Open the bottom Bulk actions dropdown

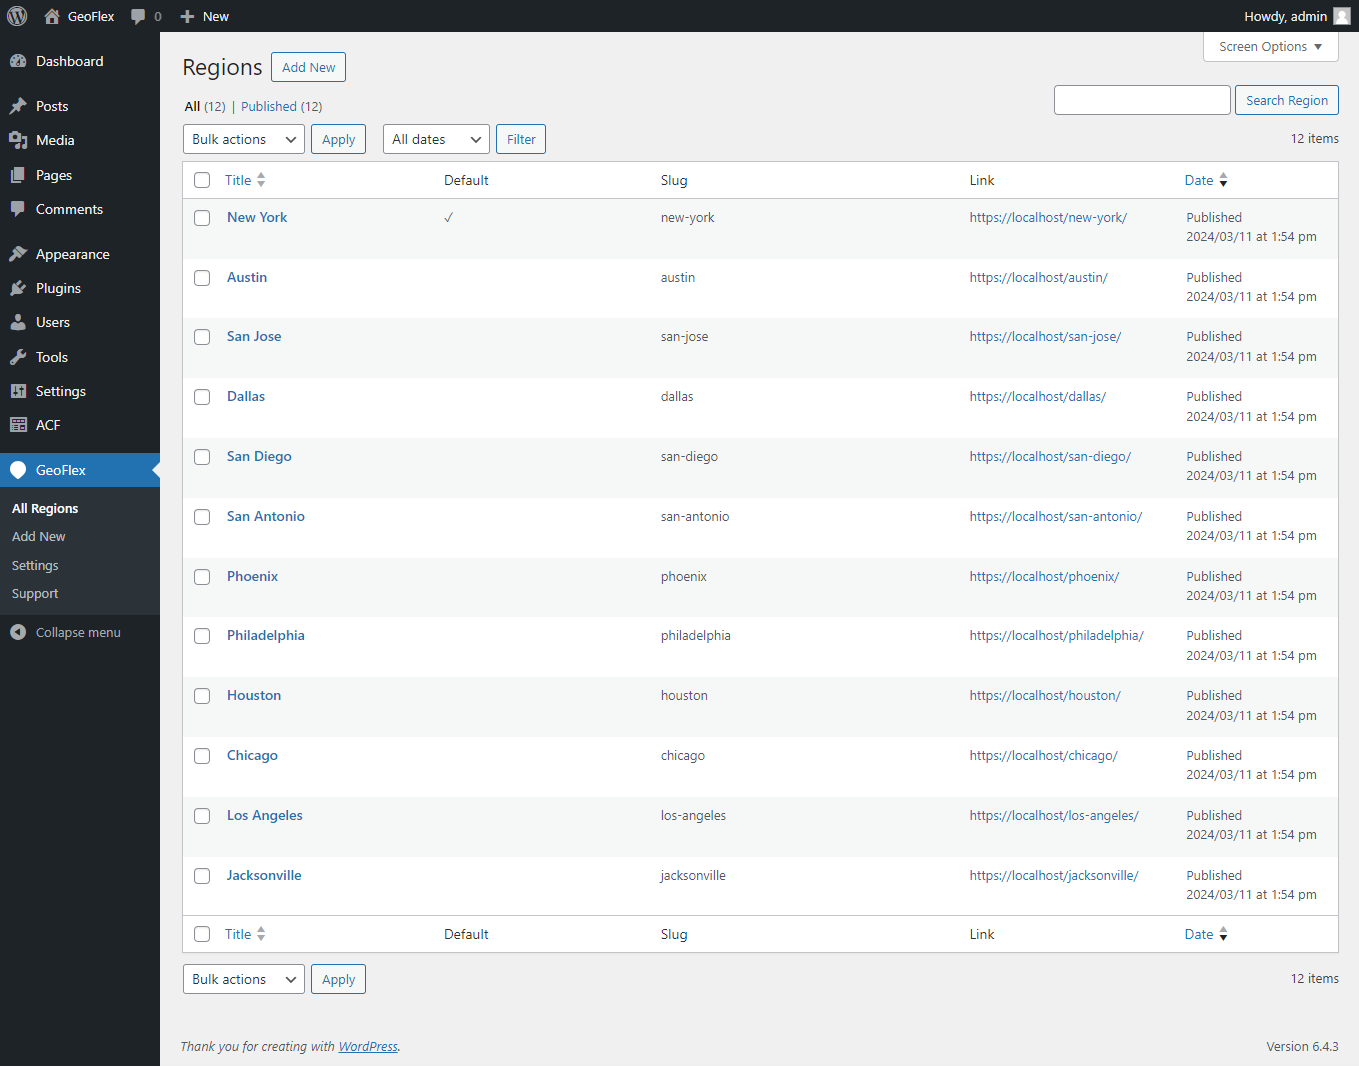pos(244,979)
